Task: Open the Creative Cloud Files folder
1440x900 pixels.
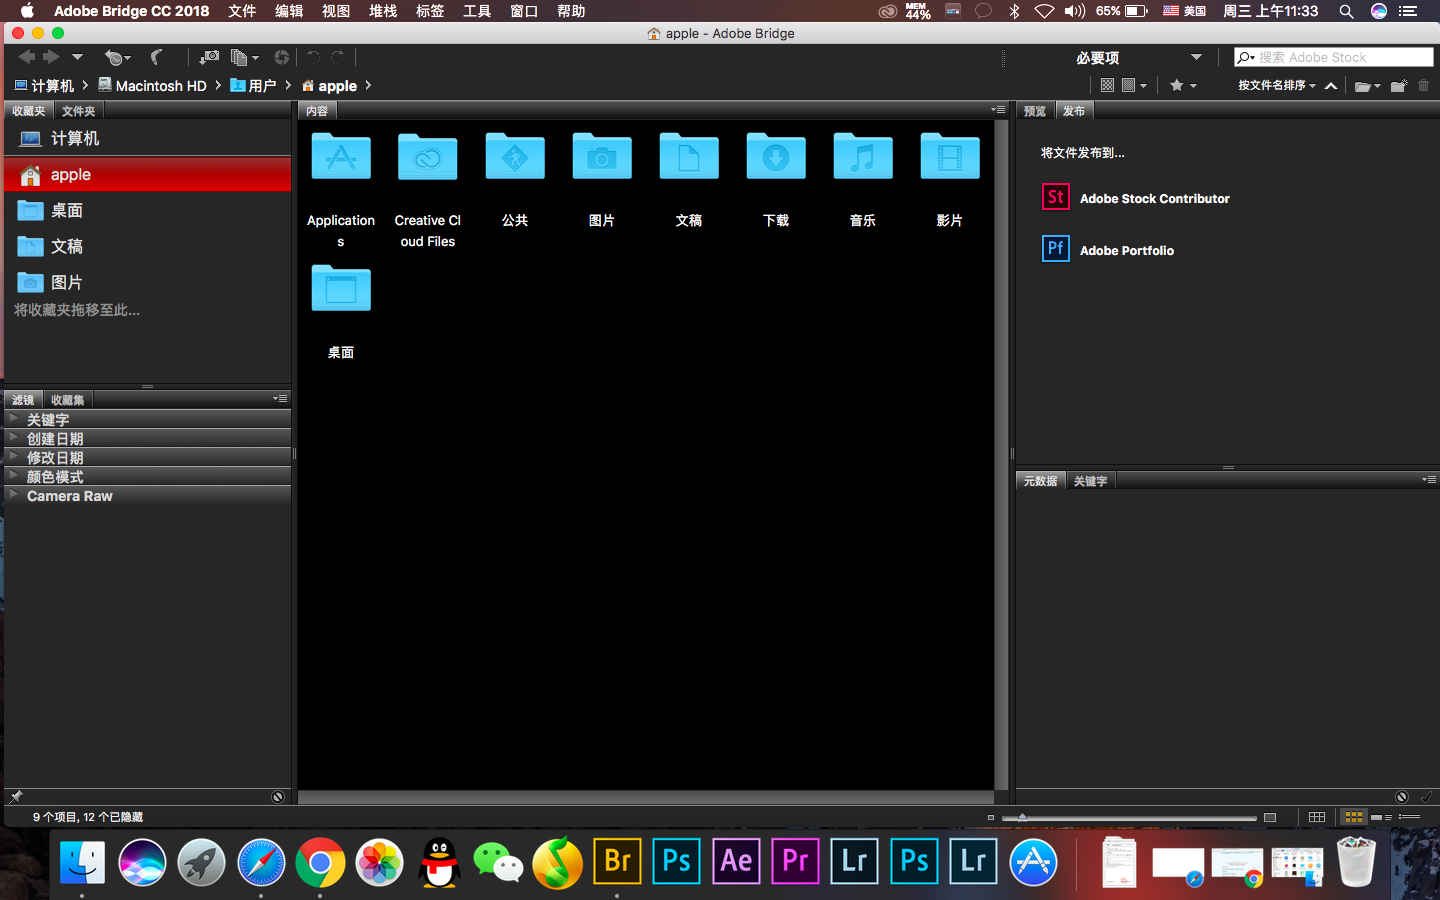Action: click(427, 158)
